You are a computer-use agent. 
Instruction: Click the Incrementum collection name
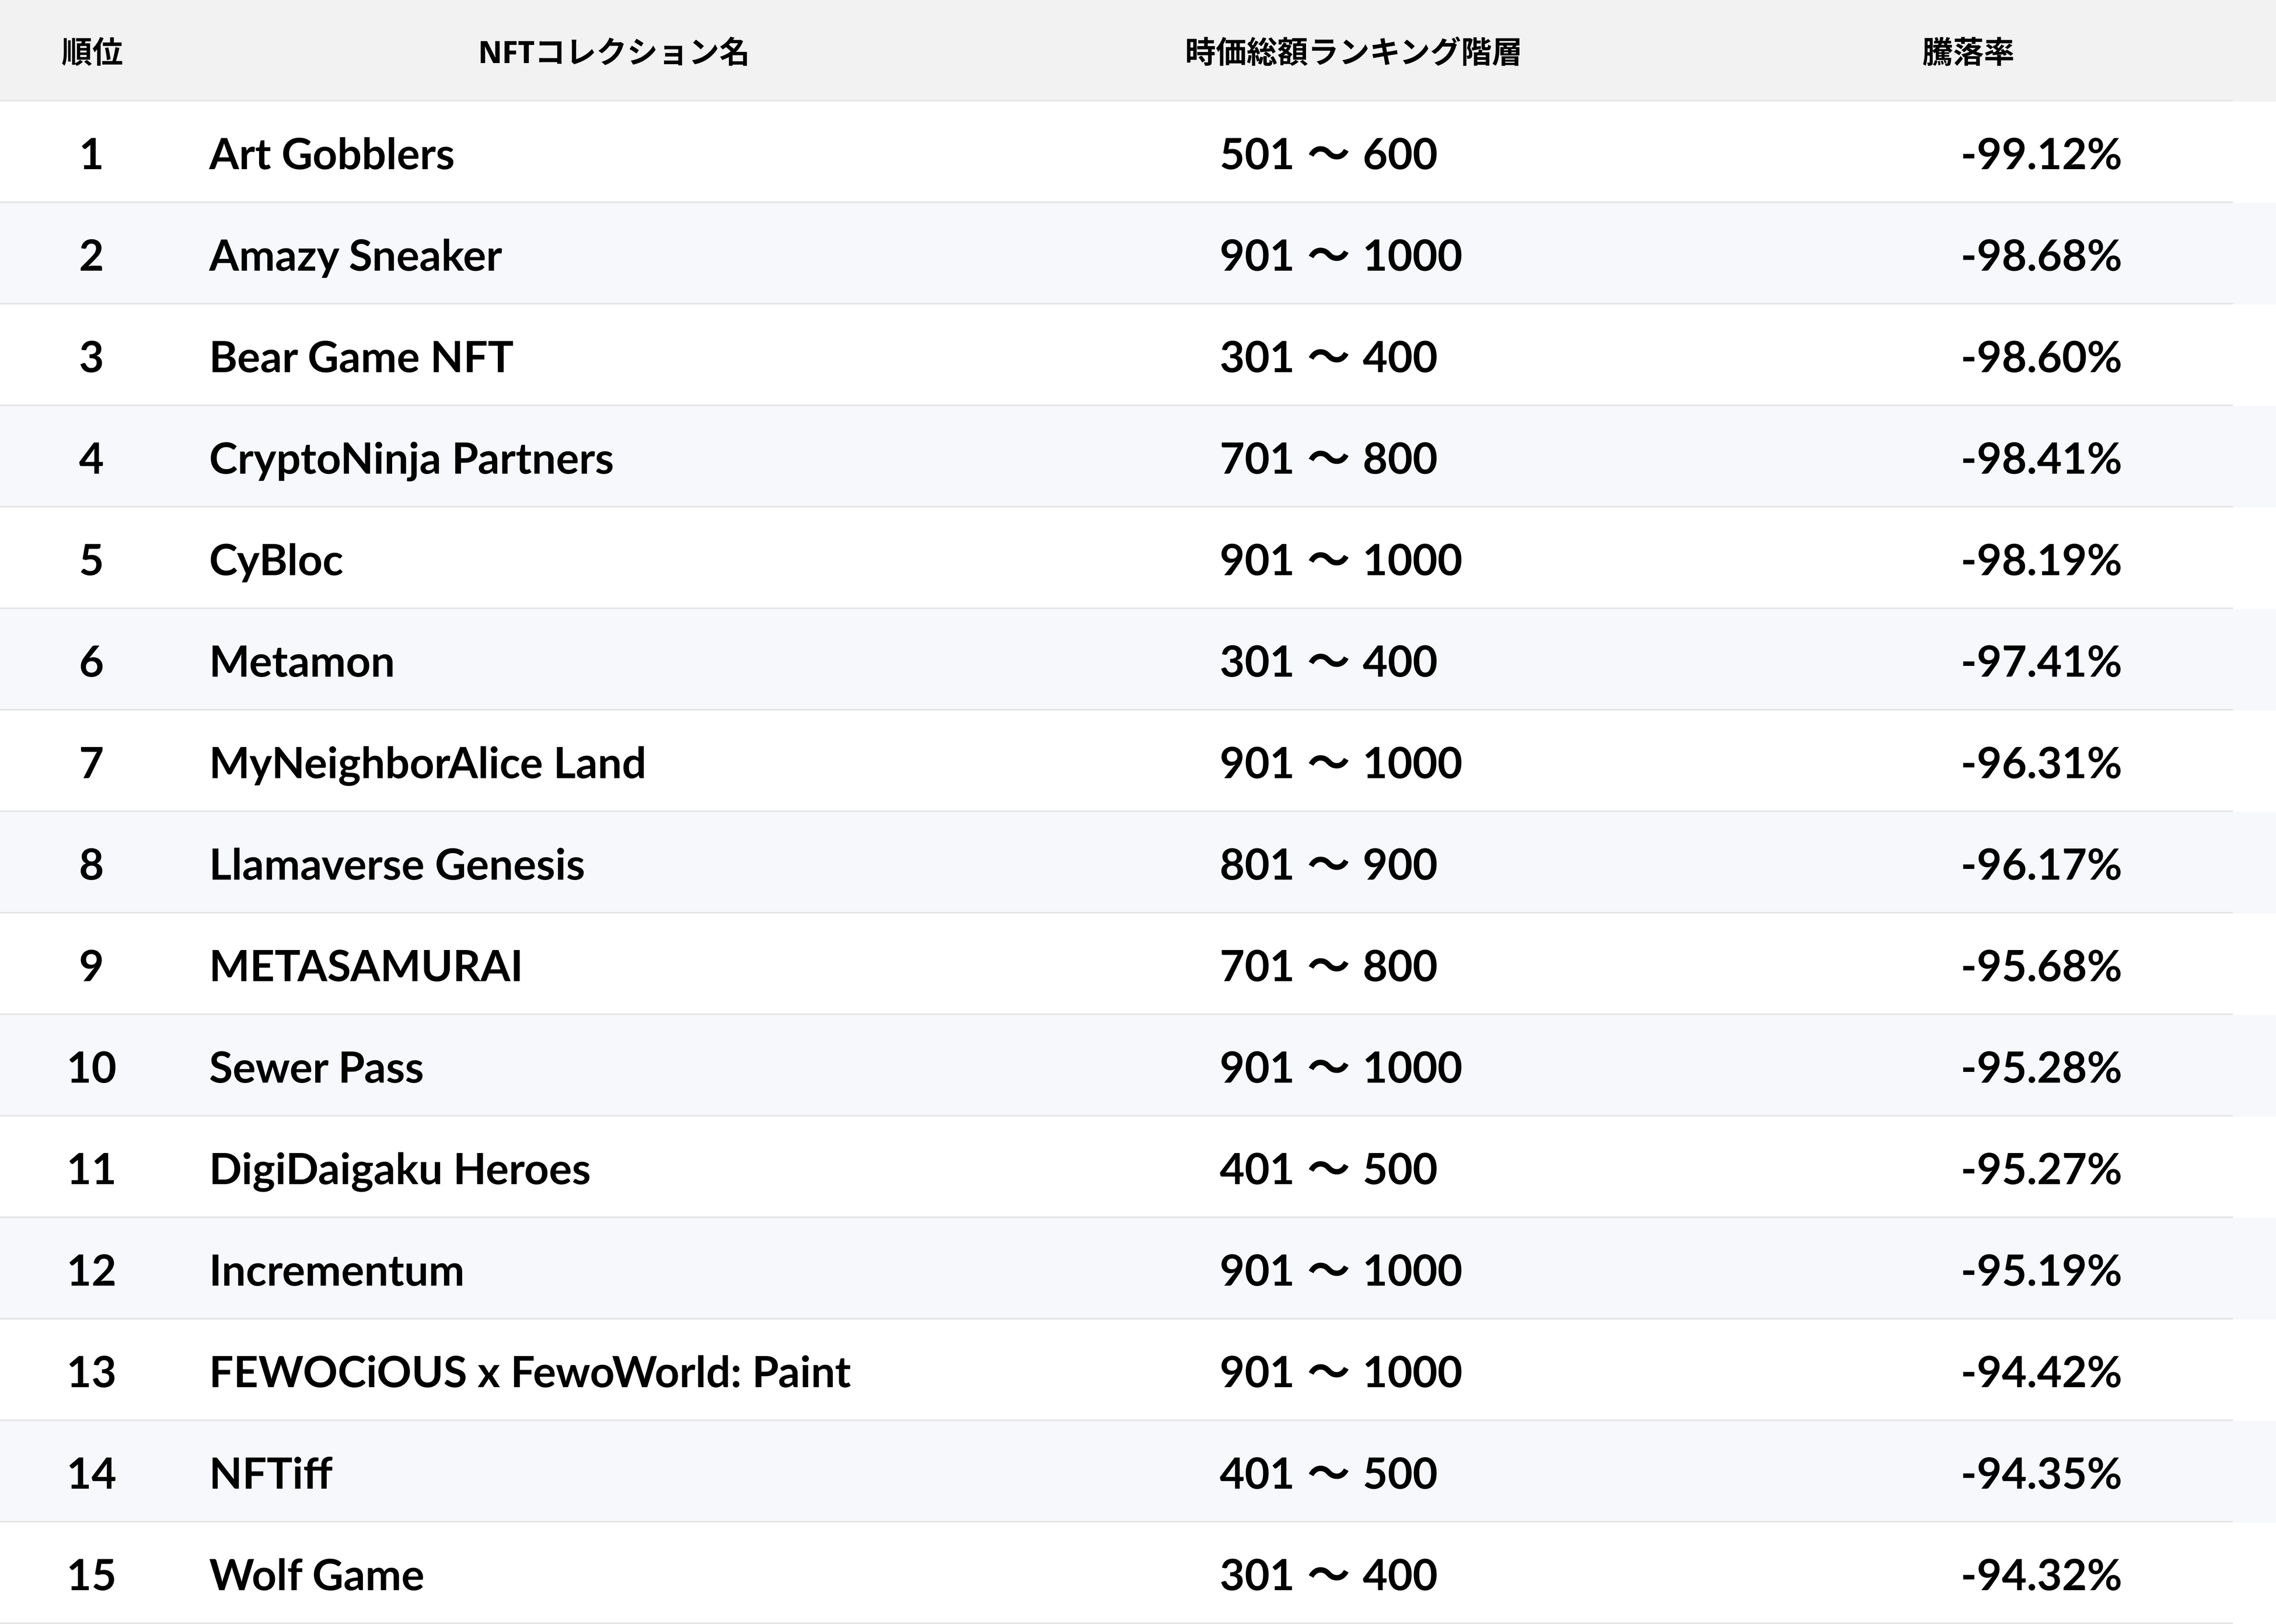(x=336, y=1271)
